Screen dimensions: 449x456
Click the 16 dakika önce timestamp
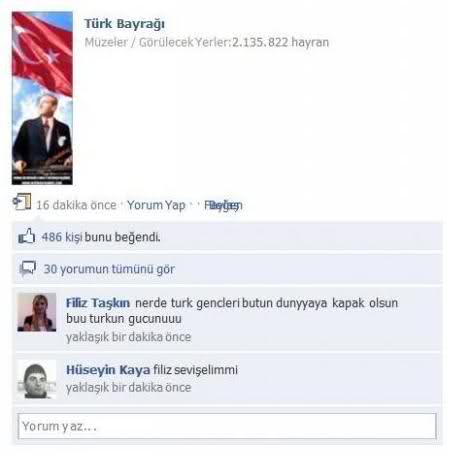click(x=76, y=205)
